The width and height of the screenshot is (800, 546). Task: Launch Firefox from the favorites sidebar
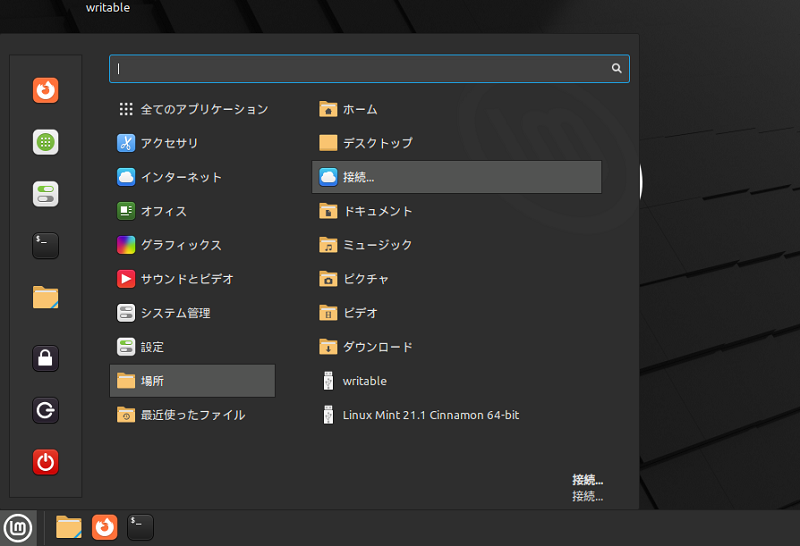pos(45,90)
